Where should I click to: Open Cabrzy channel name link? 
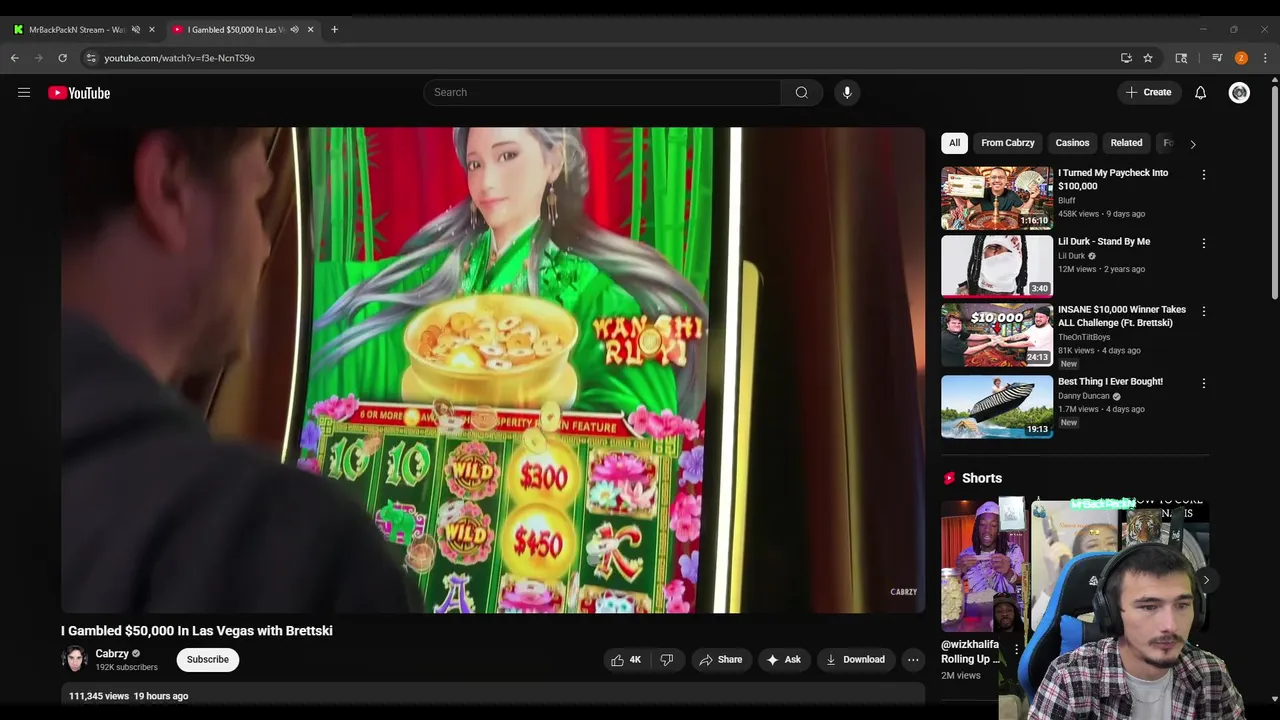(x=112, y=654)
